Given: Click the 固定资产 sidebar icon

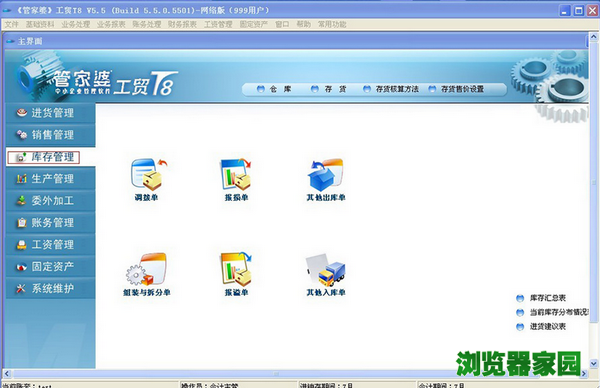Looking at the screenshot, I should click(x=21, y=267).
